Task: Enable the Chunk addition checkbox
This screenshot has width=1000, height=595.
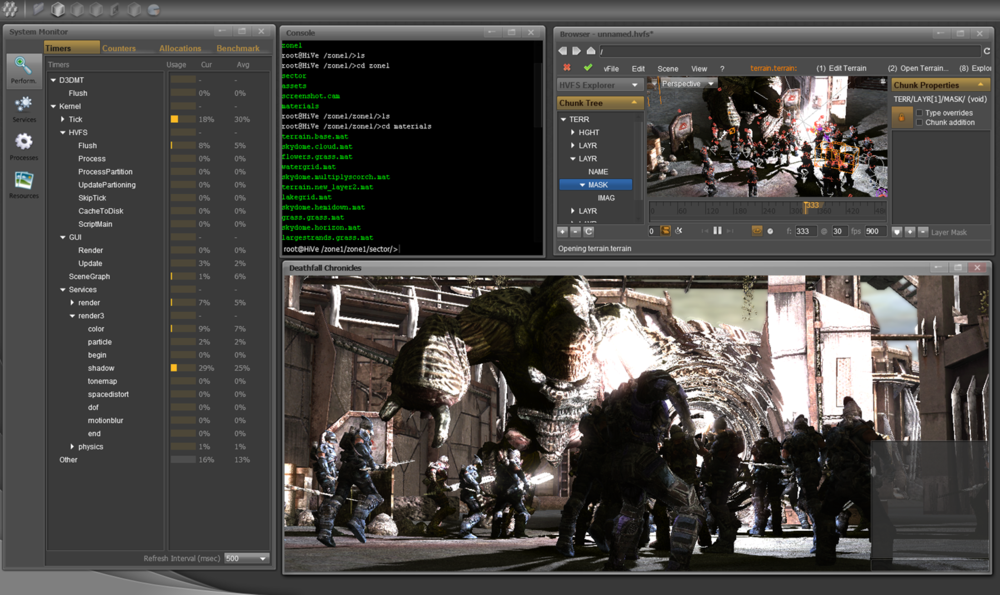Action: pyautogui.click(x=920, y=122)
